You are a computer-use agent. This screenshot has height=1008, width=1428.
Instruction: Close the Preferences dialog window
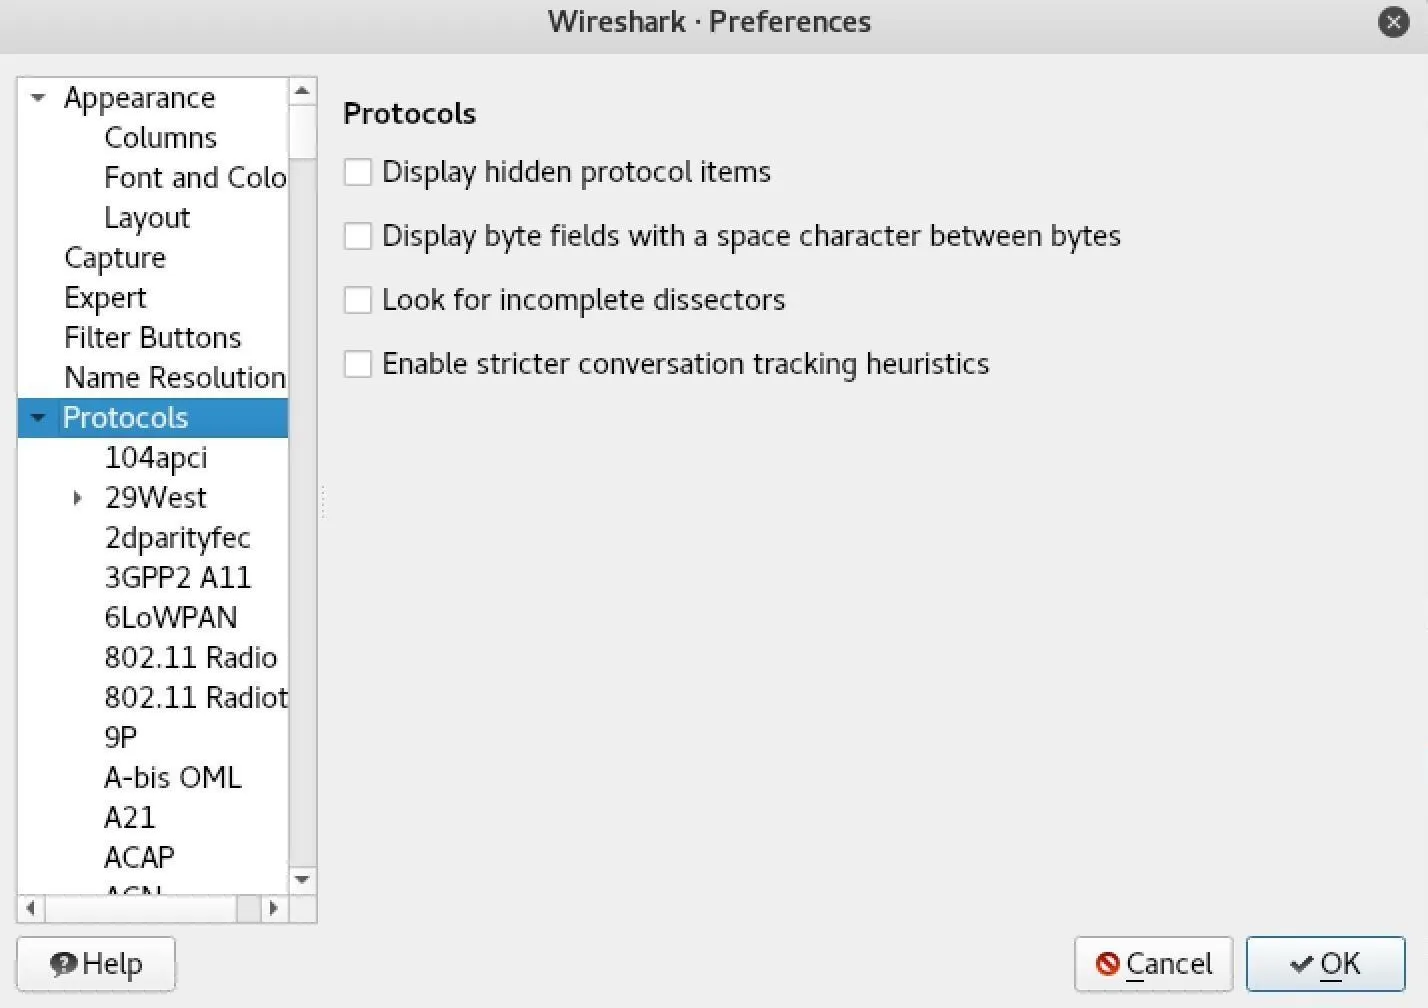tap(1393, 22)
